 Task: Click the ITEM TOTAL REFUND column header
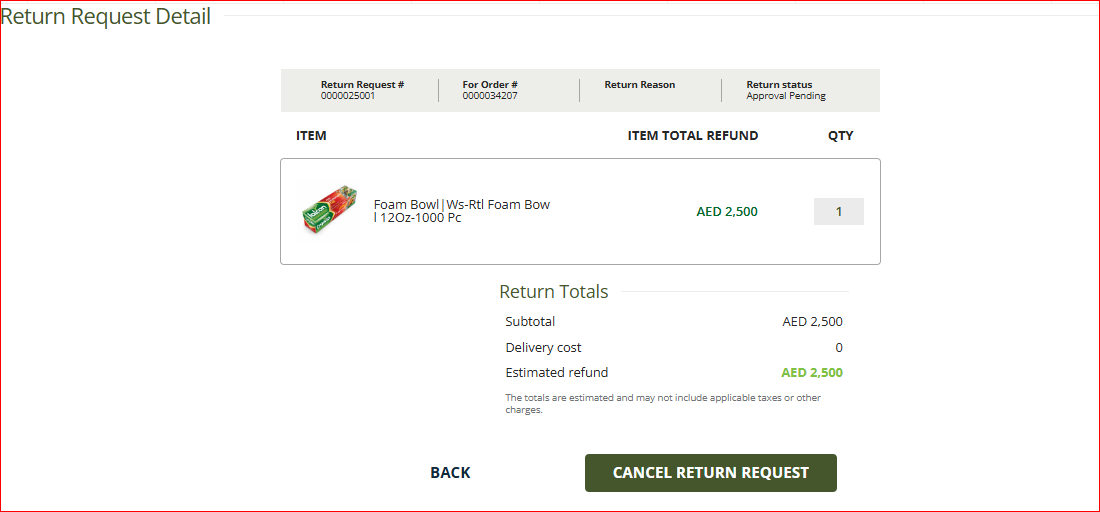692,136
